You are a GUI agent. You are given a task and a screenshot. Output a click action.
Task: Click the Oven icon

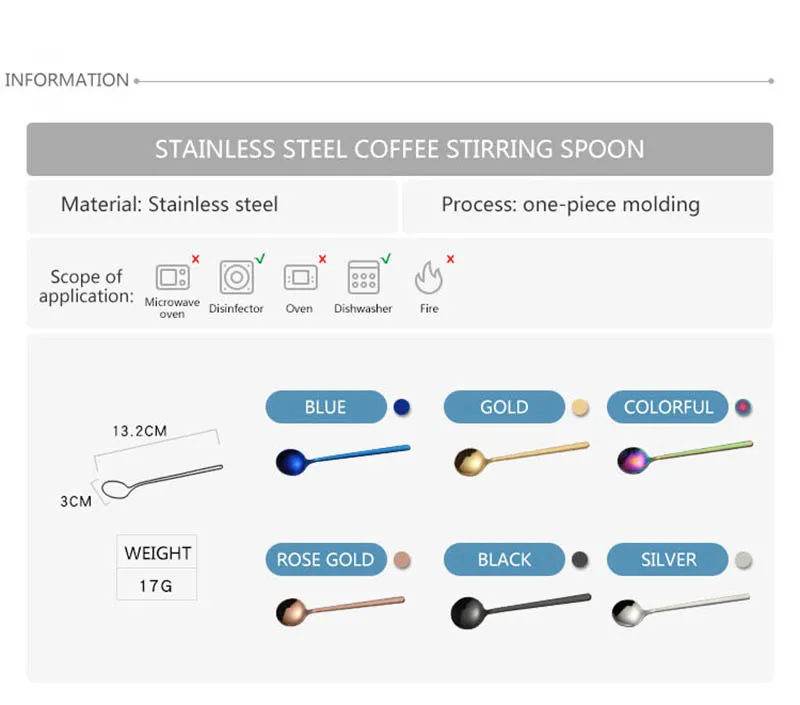pyautogui.click(x=301, y=278)
